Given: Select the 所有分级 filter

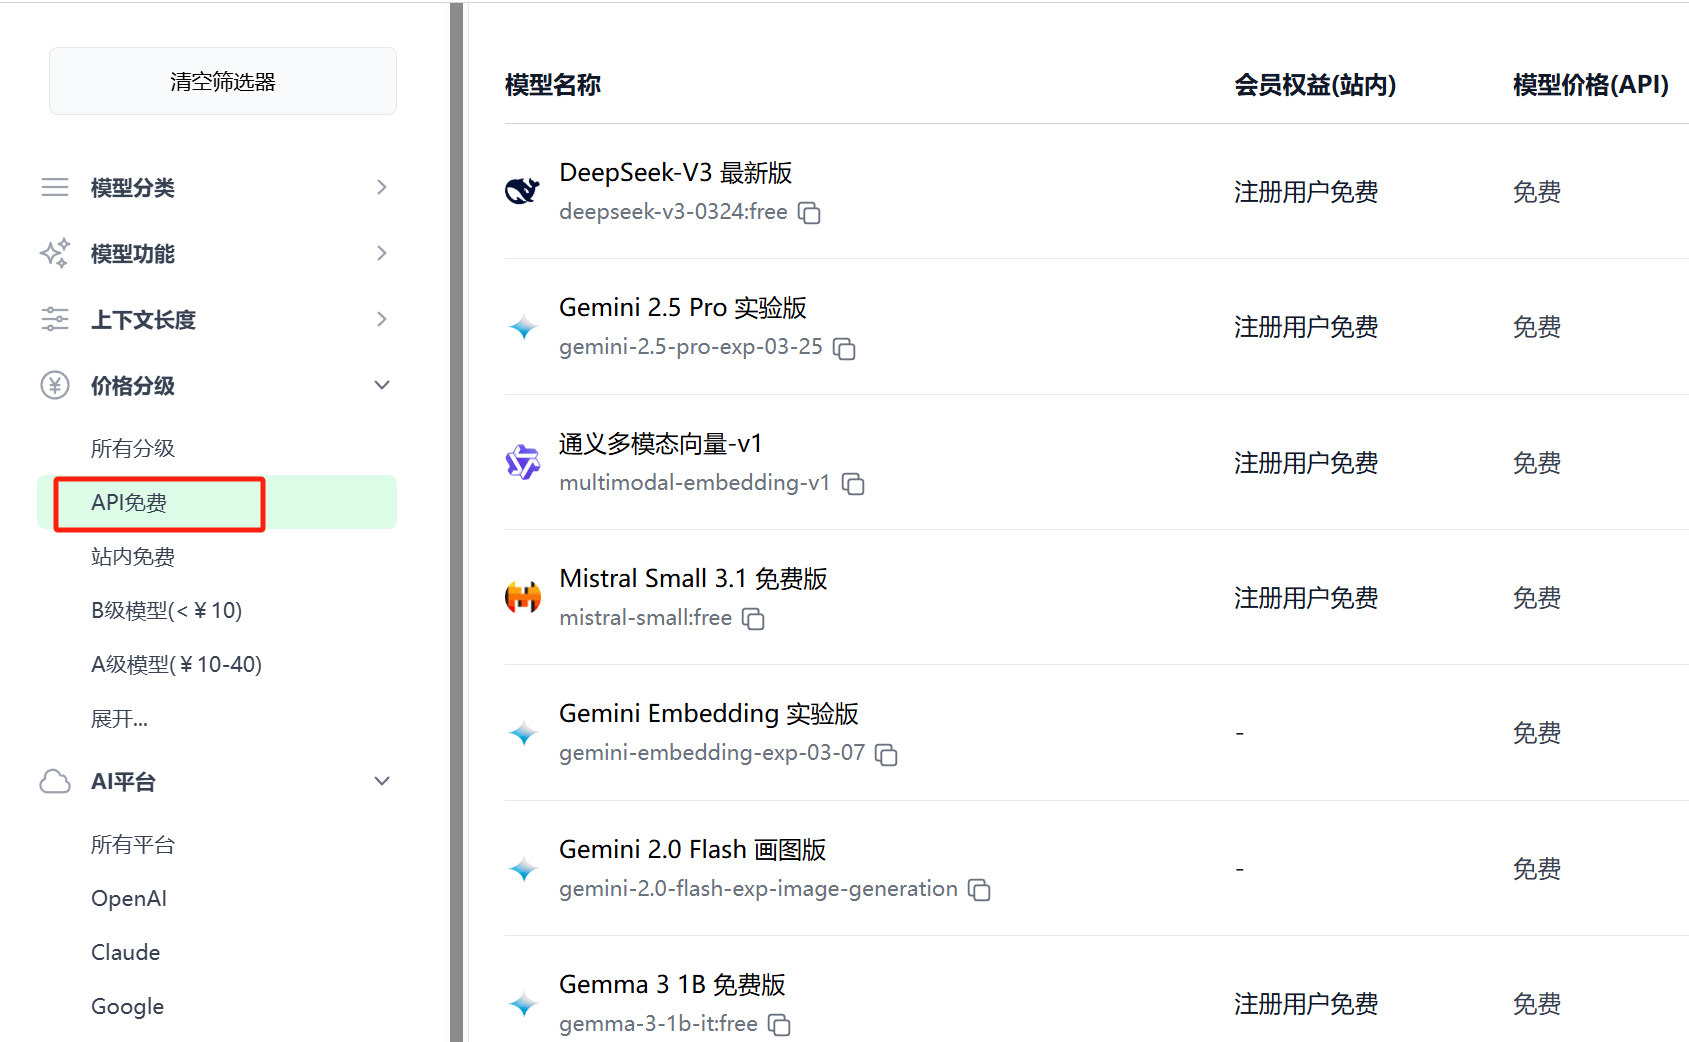Looking at the screenshot, I should 133,448.
